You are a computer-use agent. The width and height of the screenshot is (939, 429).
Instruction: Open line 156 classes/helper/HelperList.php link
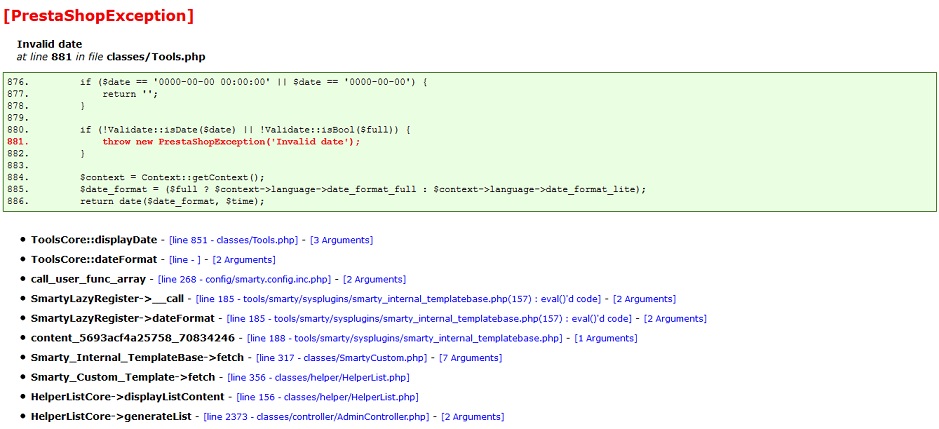point(328,397)
